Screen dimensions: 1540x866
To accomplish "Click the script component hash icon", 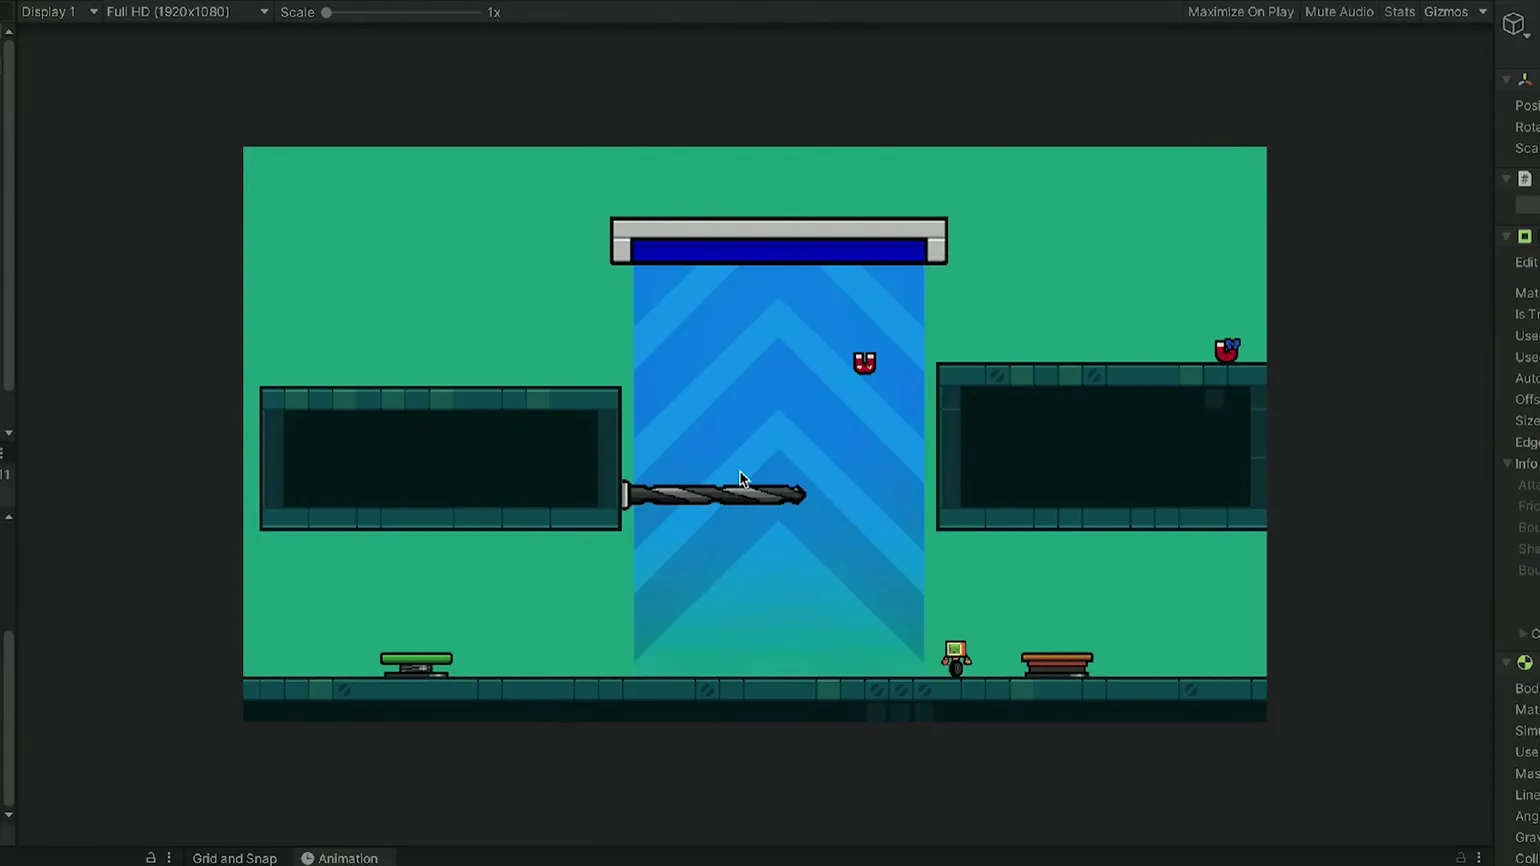I will tap(1525, 179).
